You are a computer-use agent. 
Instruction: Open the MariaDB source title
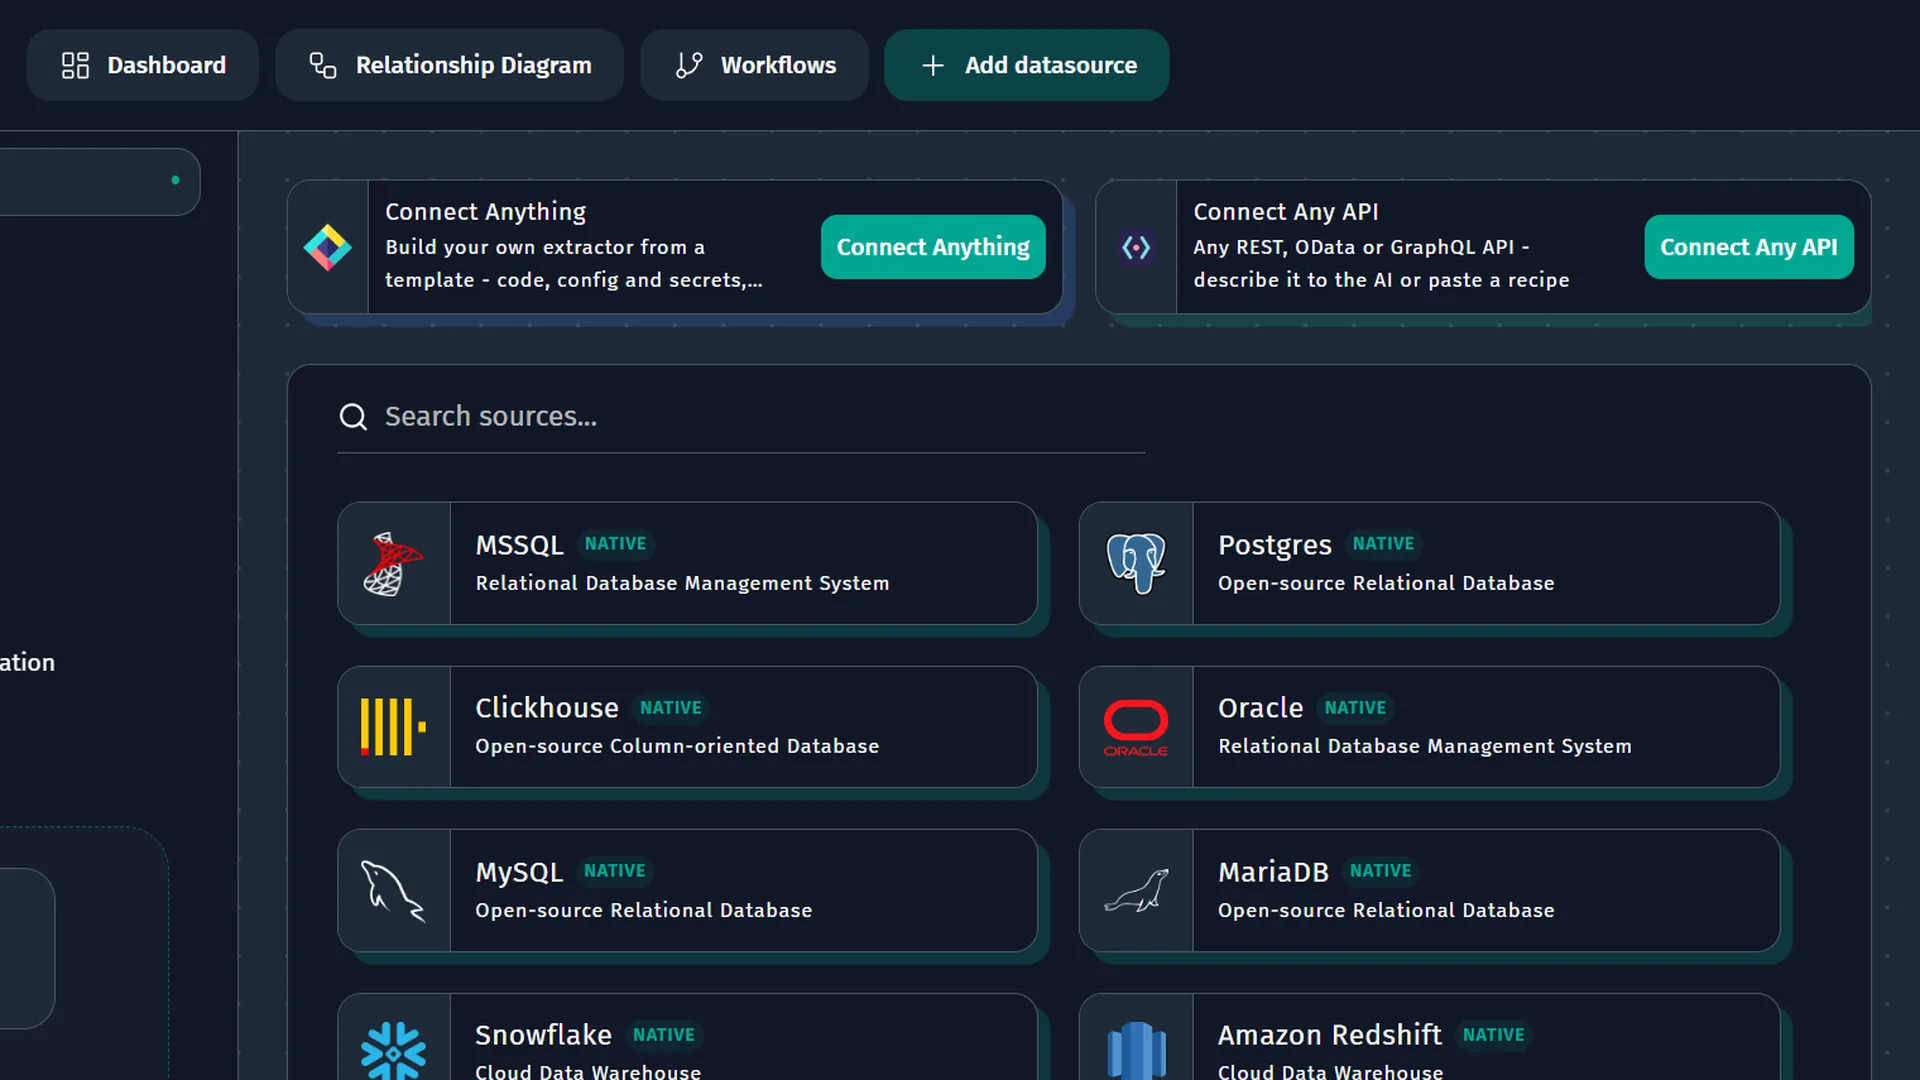[1273, 872]
